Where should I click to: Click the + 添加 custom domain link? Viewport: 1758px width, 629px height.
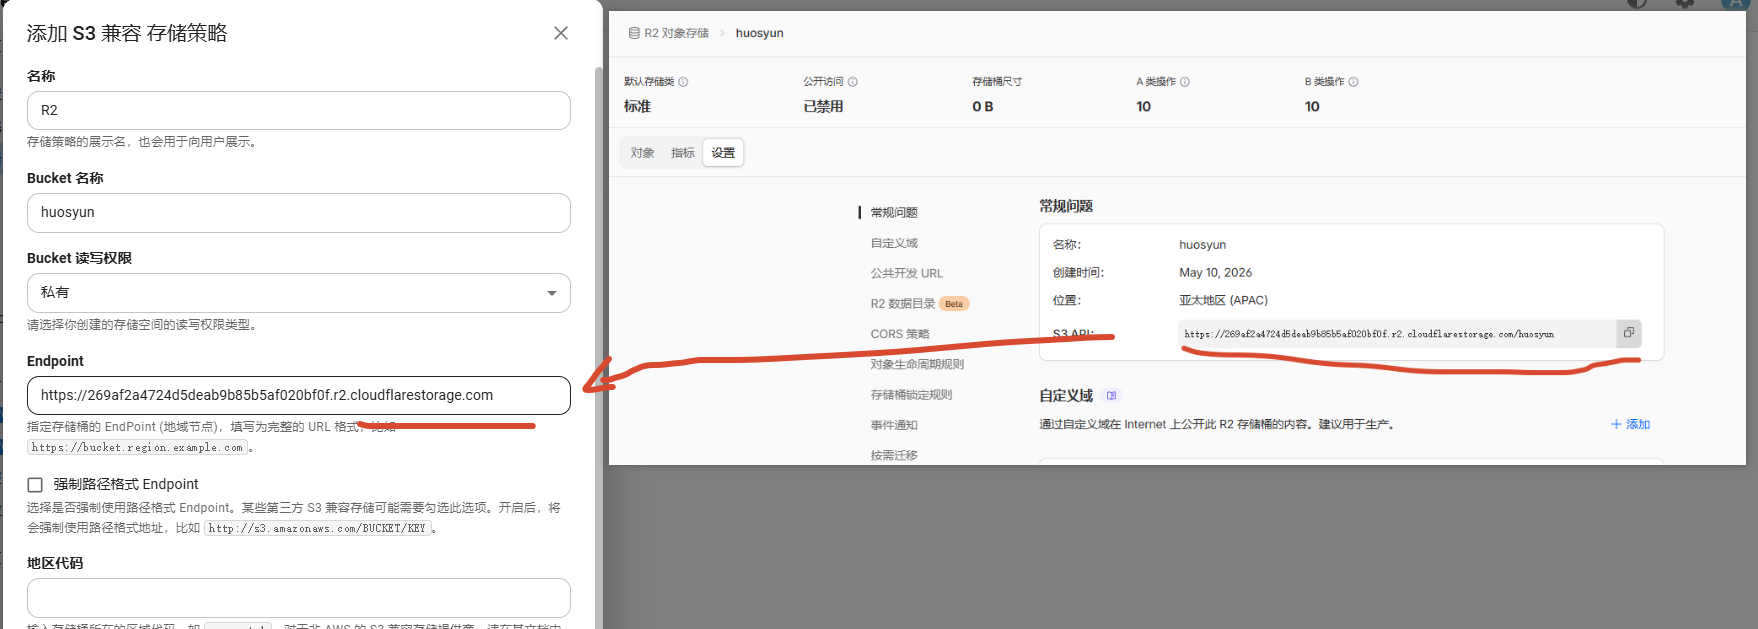coord(1630,425)
